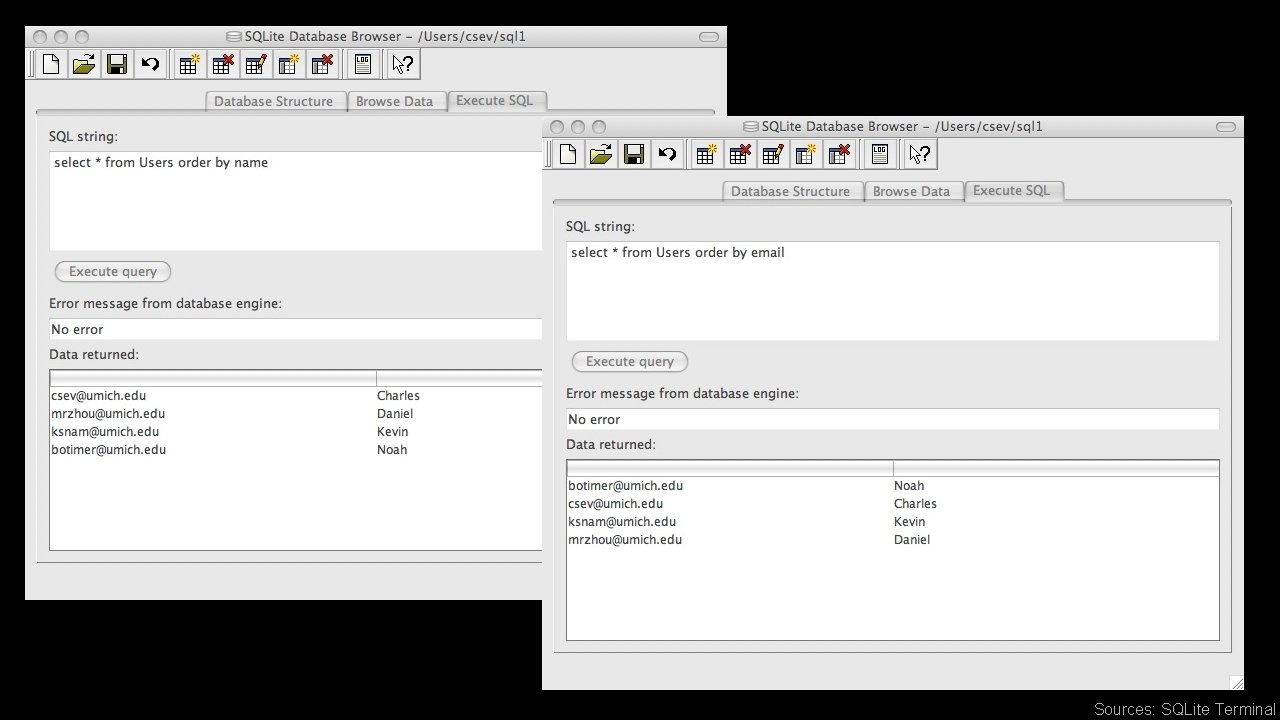Click Create Table icon in the front window

705,154
